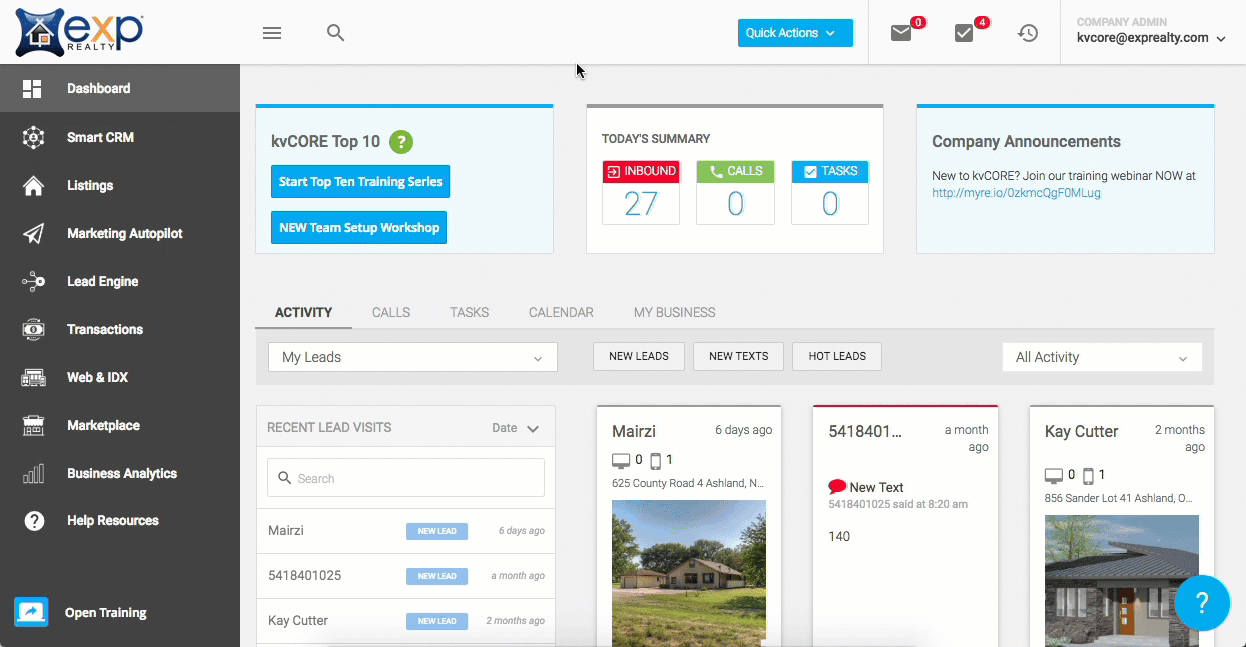Click the Help Resources question icon
This screenshot has width=1246, height=647.
point(34,521)
